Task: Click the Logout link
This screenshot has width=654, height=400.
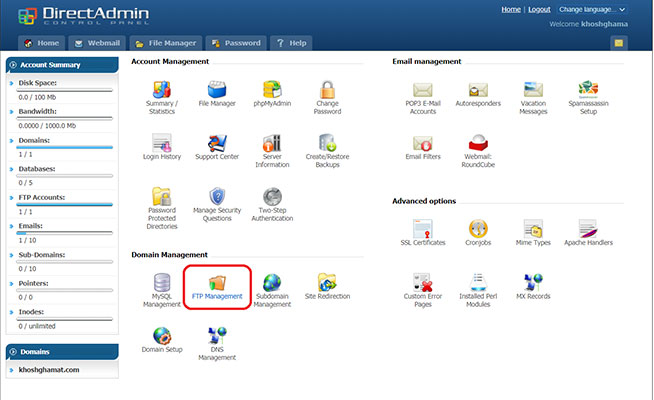Action: (x=539, y=9)
